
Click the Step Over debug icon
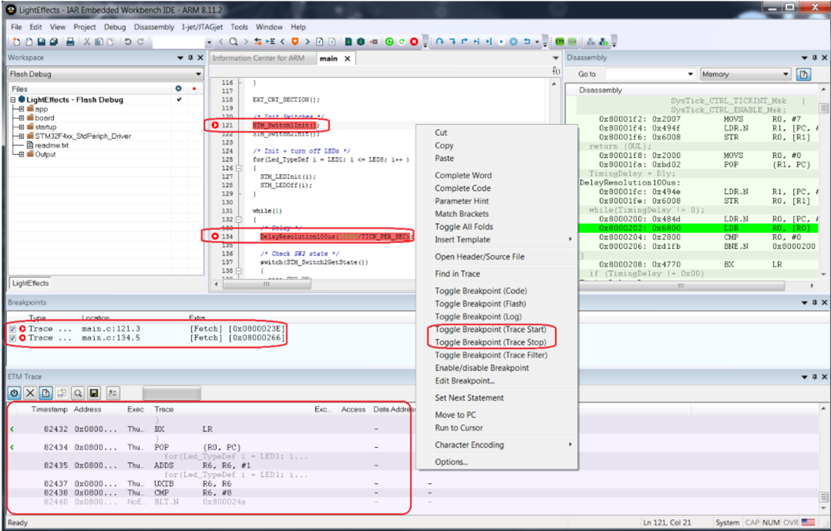point(440,41)
